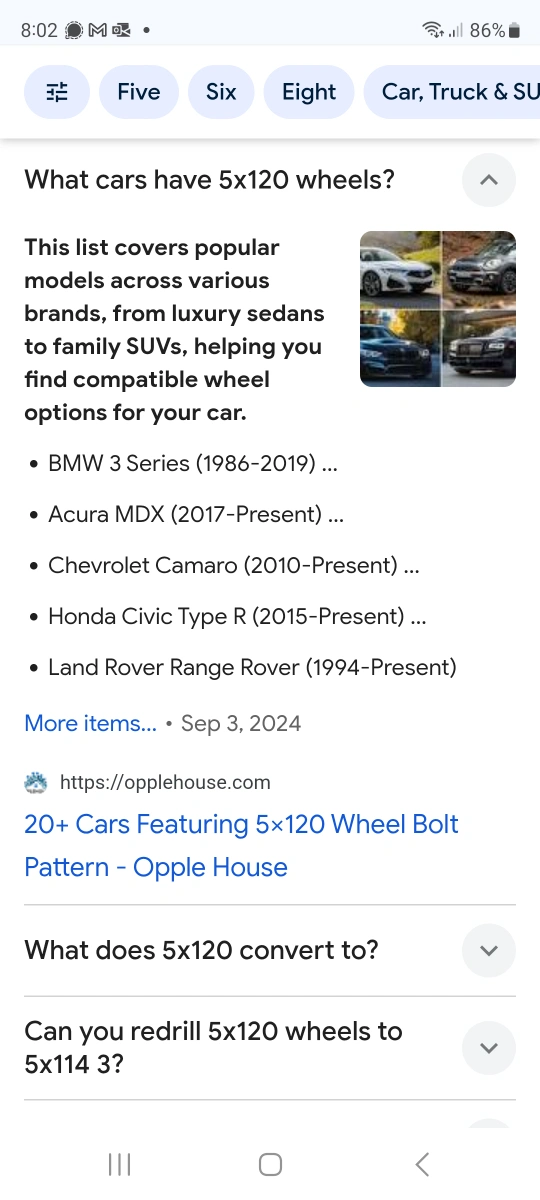Select the 'Five' filter chip
This screenshot has width=540, height=1200.
click(x=139, y=93)
